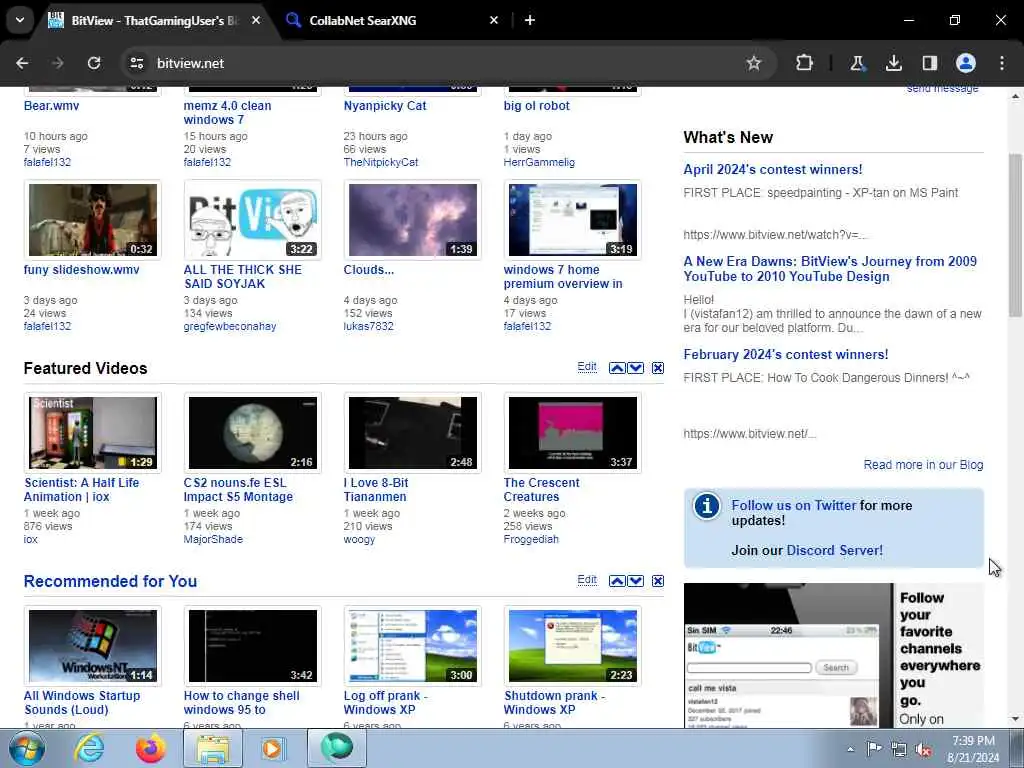This screenshot has height=768, width=1024.
Task: Open CS2 nouns.fe ESL Impact S5 Montage thumbnail
Action: pos(253,433)
